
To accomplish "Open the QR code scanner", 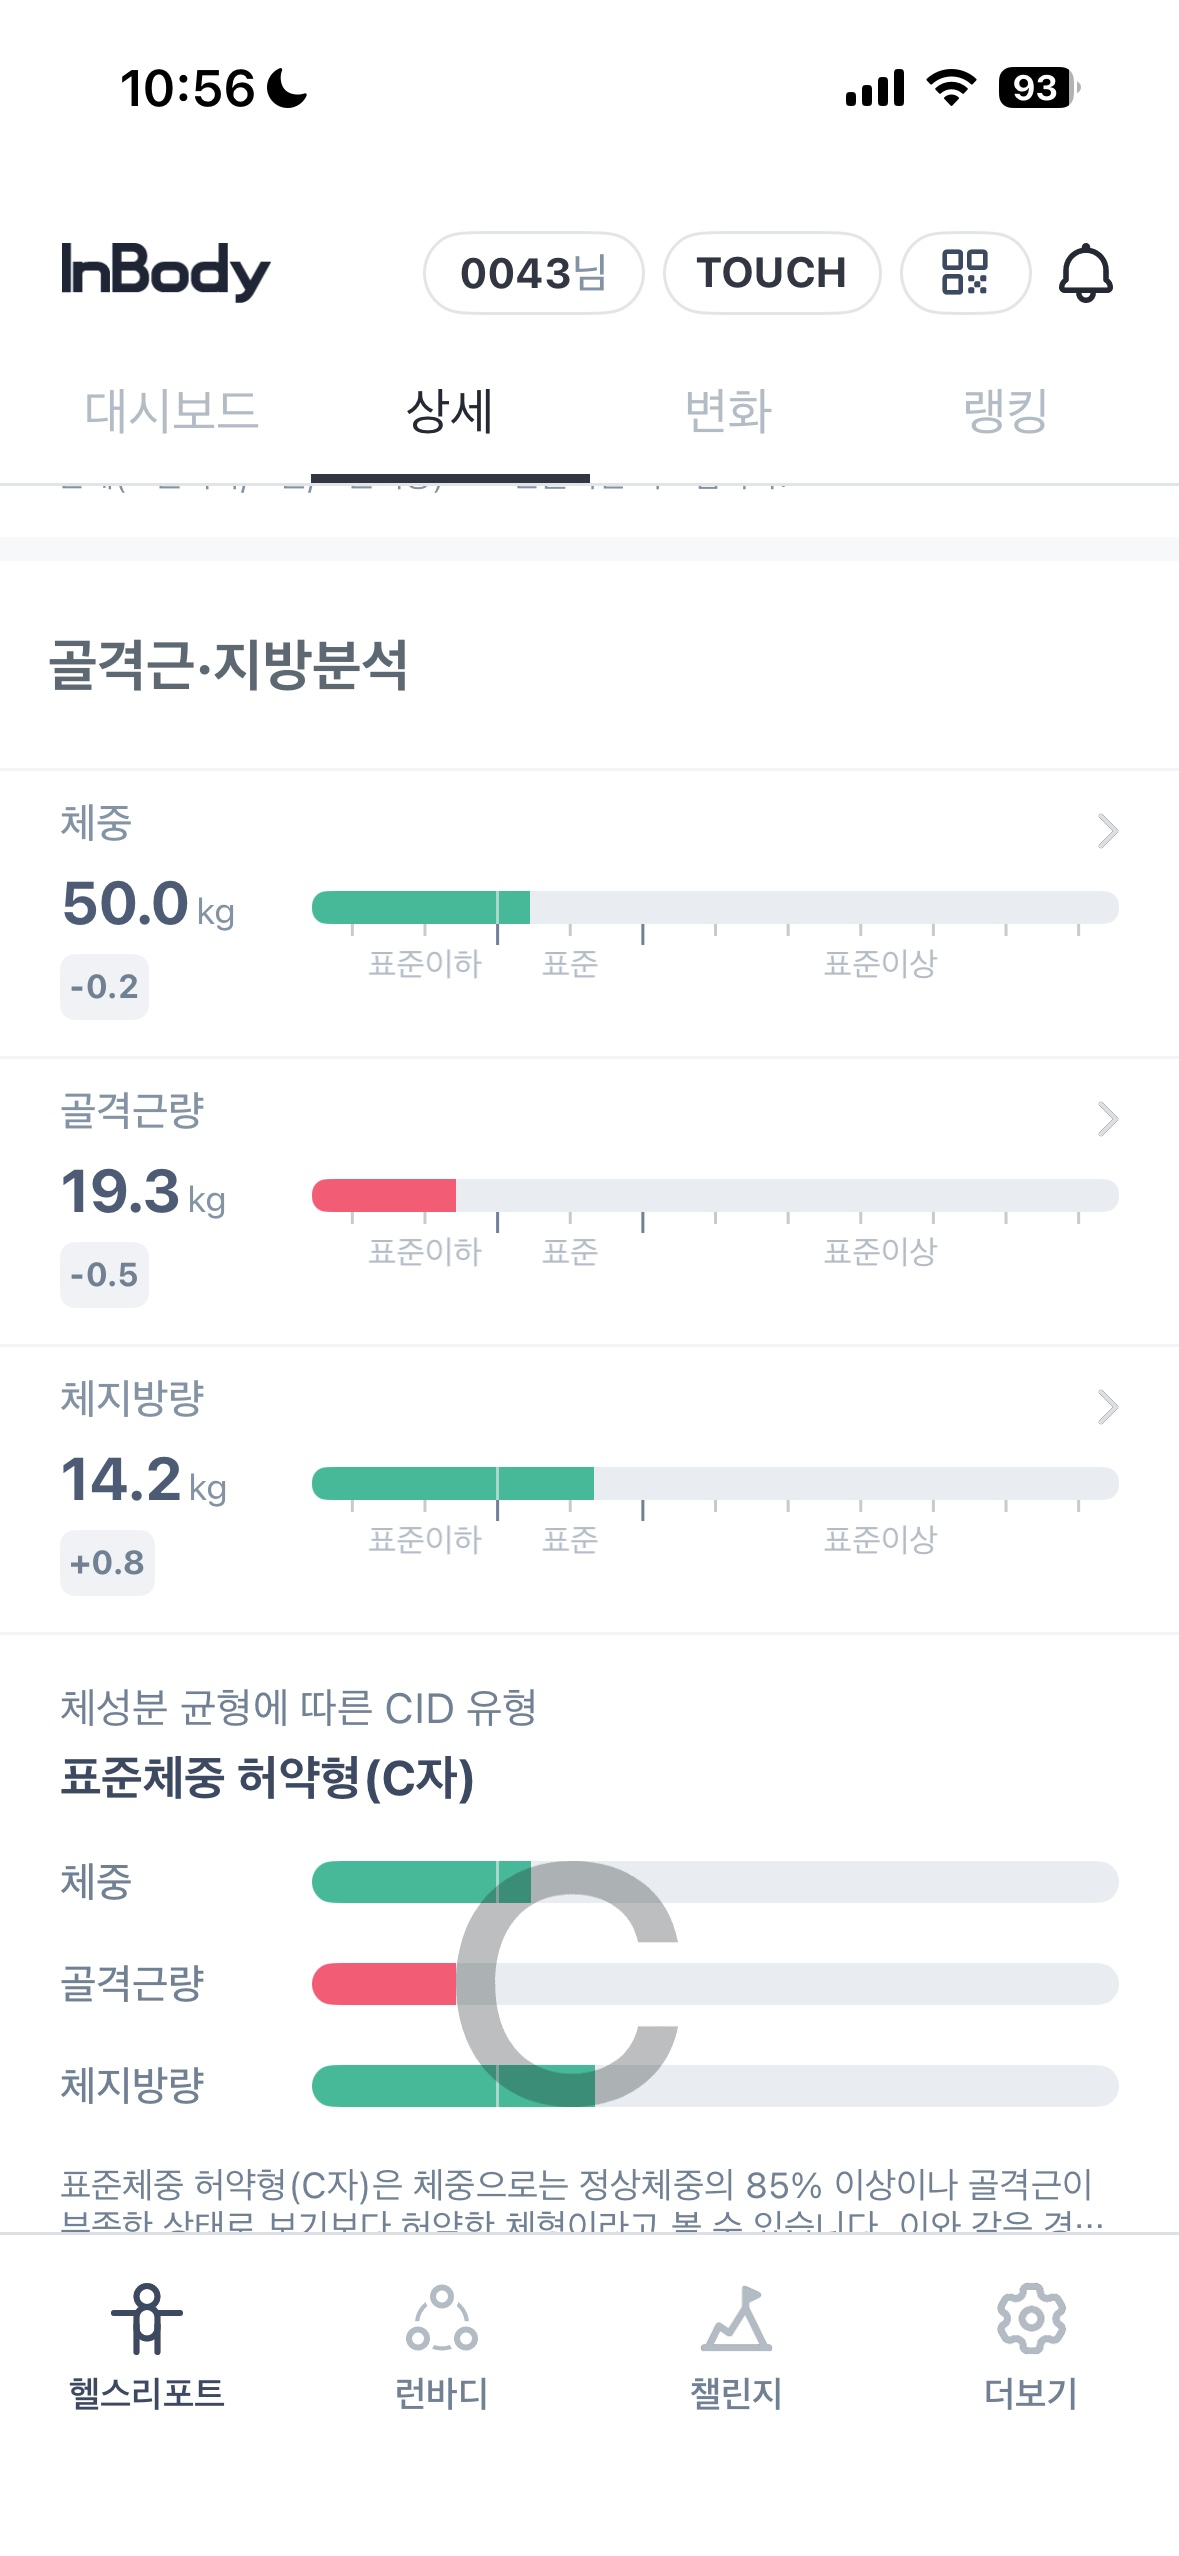I will click(x=964, y=273).
